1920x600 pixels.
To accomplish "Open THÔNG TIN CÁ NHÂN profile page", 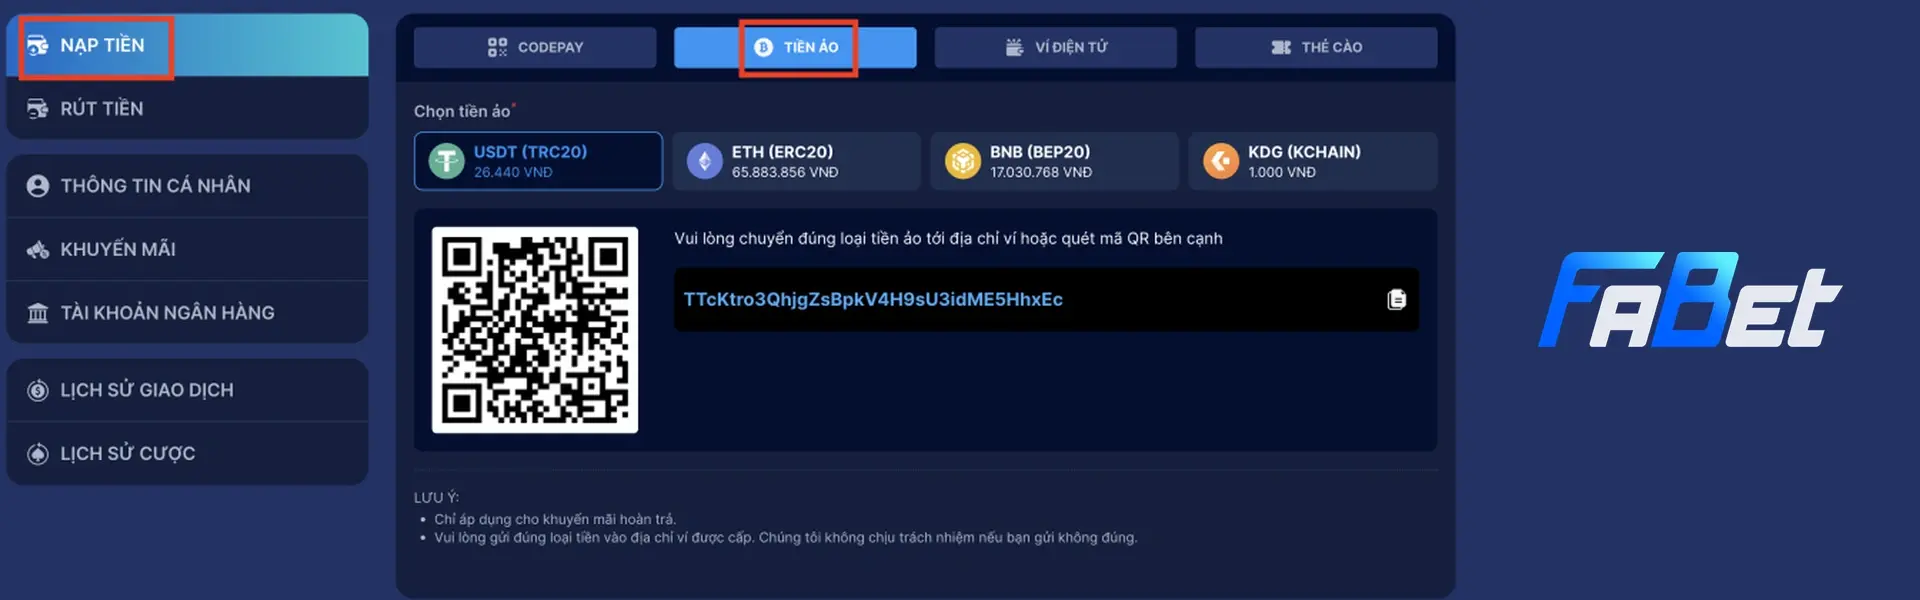I will [x=187, y=186].
